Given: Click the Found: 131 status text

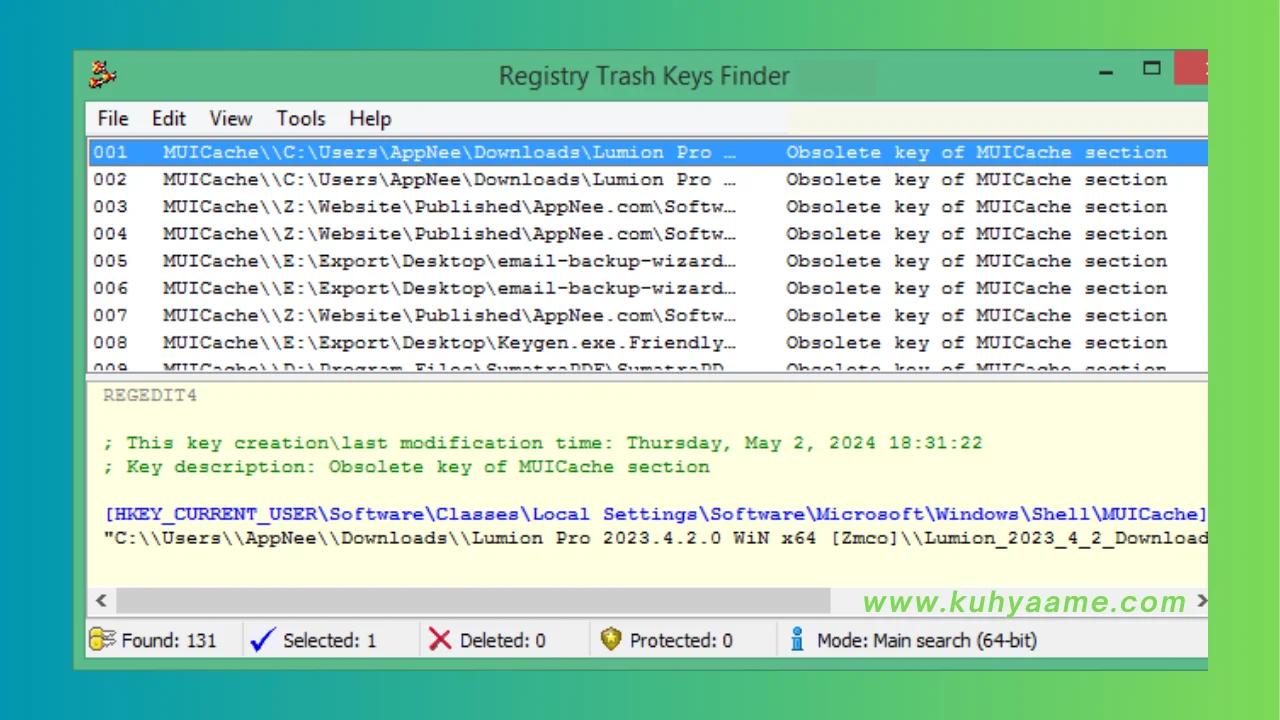Looking at the screenshot, I should coord(169,640).
